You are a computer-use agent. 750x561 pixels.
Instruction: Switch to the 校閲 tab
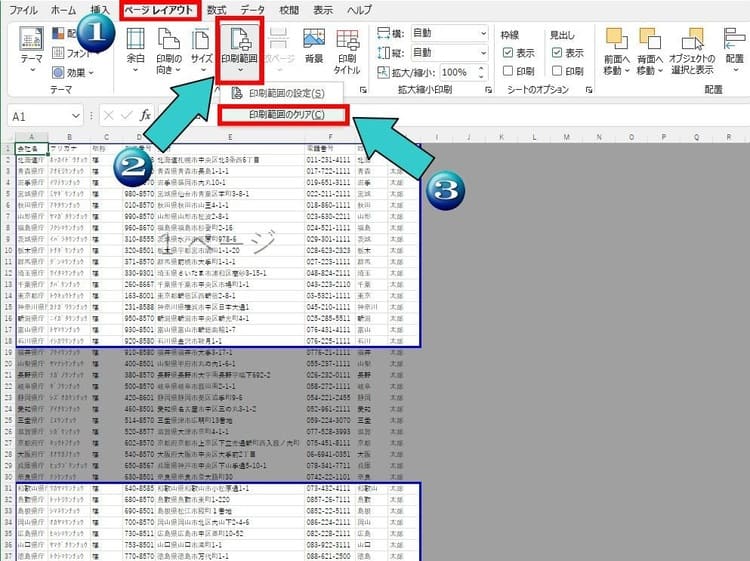tap(288, 10)
